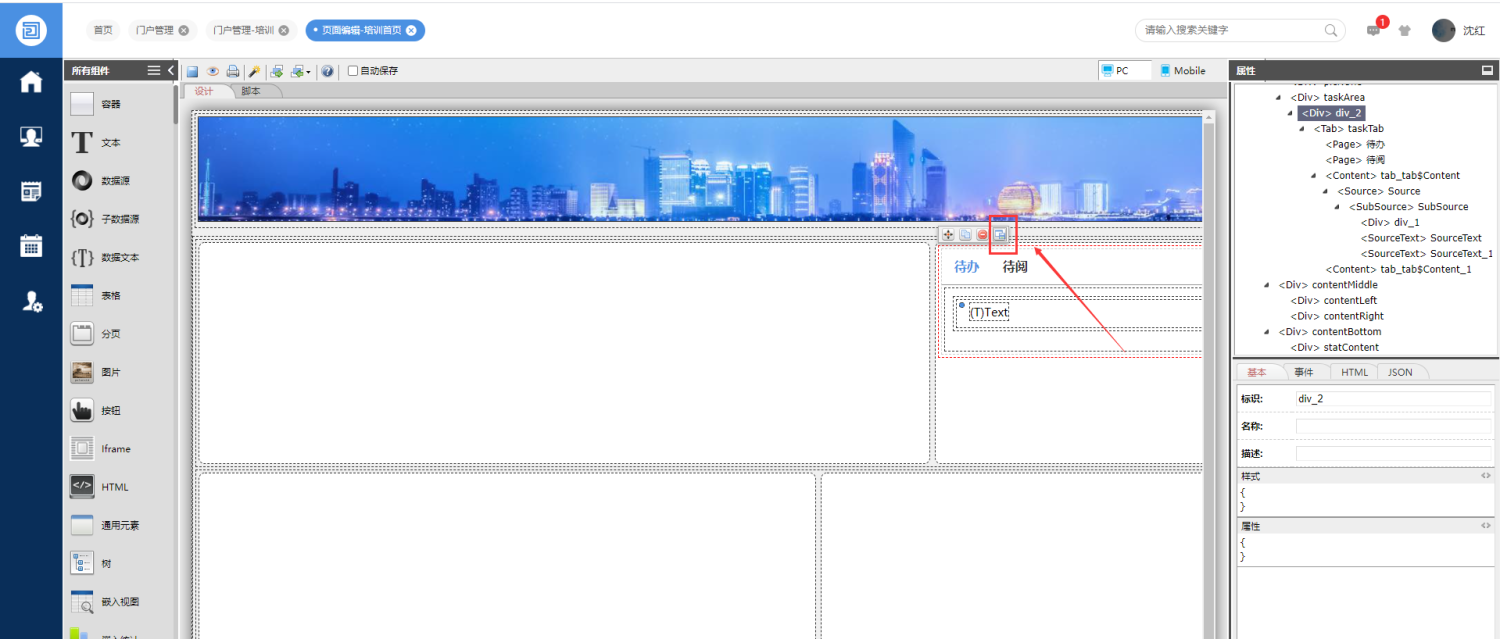
Task: Select the 子数据源 component
Action: point(104,219)
